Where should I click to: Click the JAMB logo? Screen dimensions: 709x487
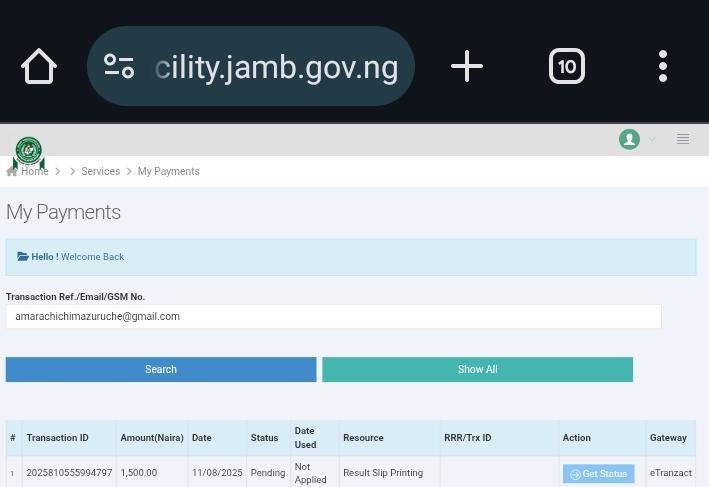coord(28,152)
